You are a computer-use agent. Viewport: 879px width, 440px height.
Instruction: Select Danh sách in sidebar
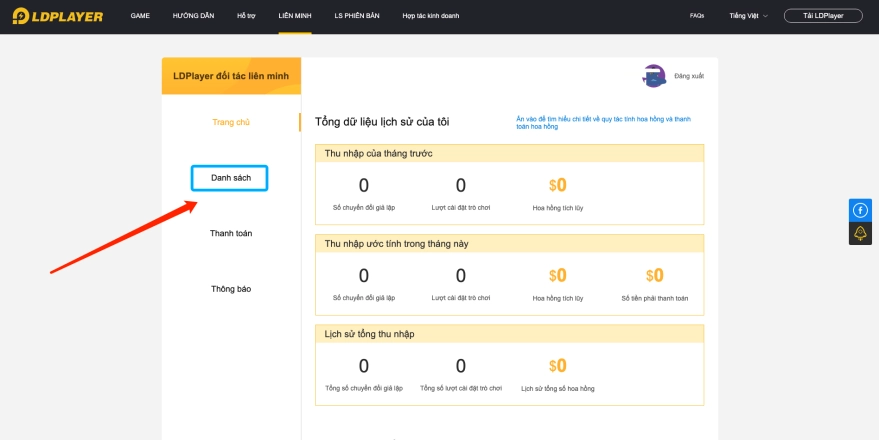click(229, 178)
